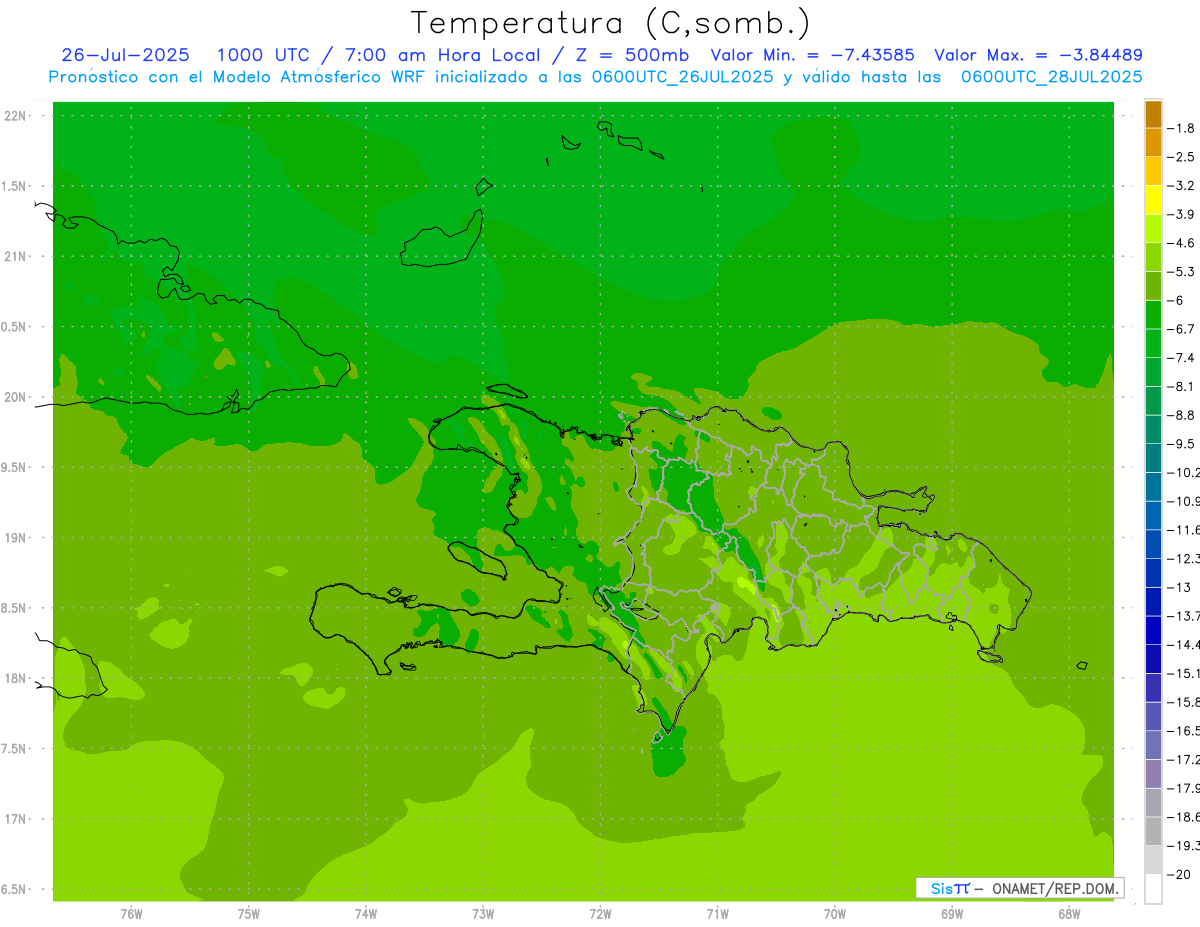Pick the dark blue swatch between -13.7 and -14.4
Viewport: 1200px width, 927px height.
(1153, 630)
